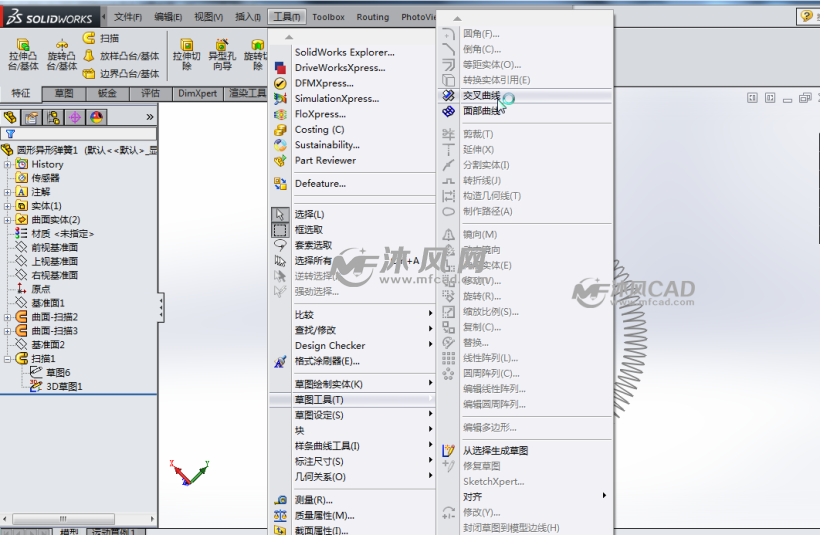Expand the History folder node
The image size is (820, 535).
[9, 164]
